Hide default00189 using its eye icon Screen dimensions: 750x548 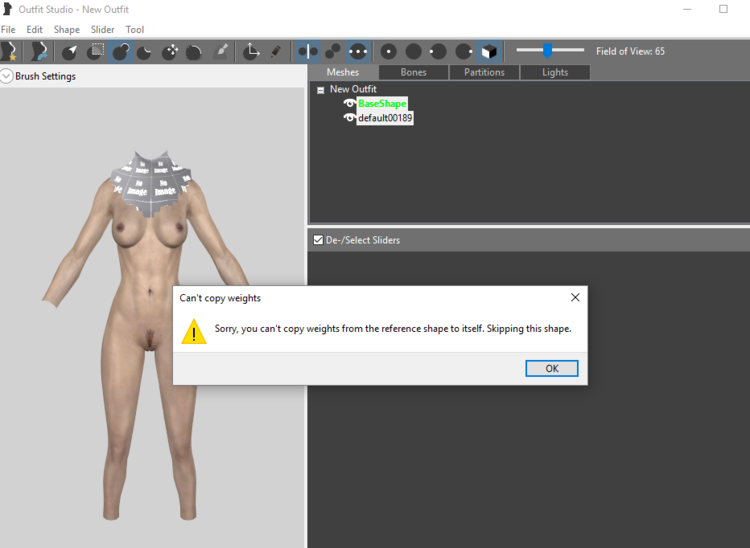click(350, 118)
